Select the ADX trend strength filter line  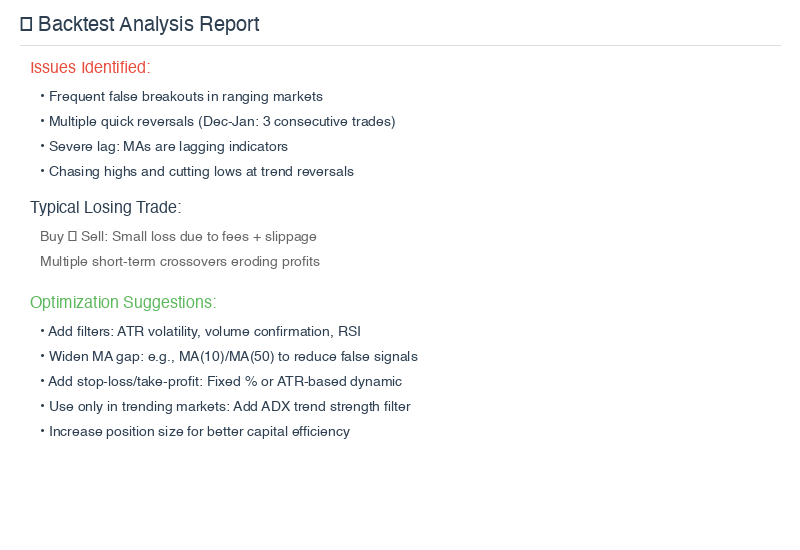(x=229, y=407)
